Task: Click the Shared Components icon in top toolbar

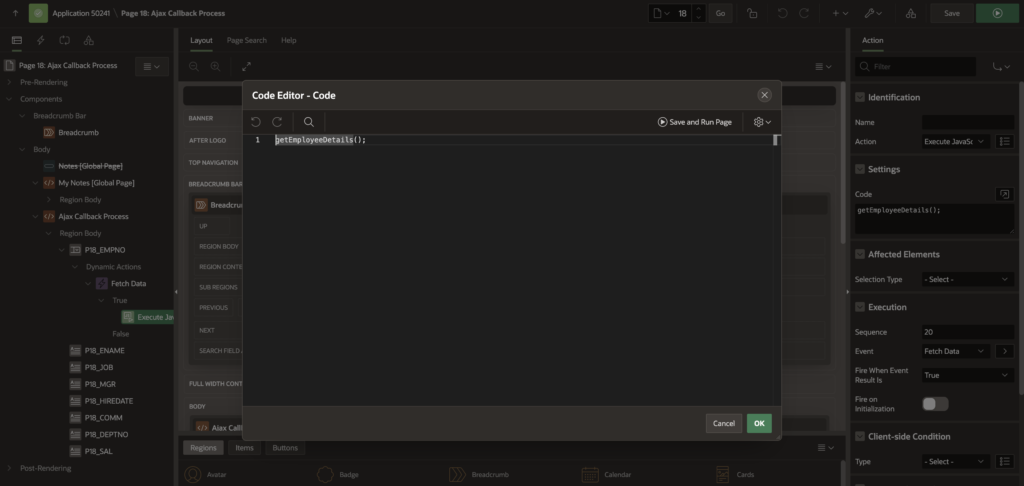Action: tap(910, 13)
